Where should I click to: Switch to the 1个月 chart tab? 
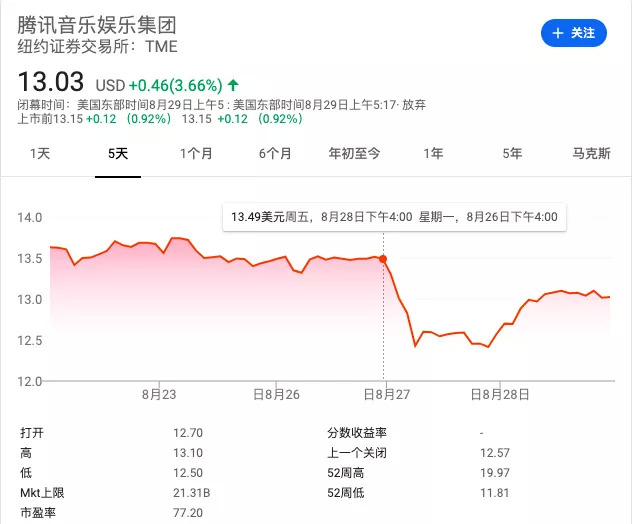(x=196, y=154)
